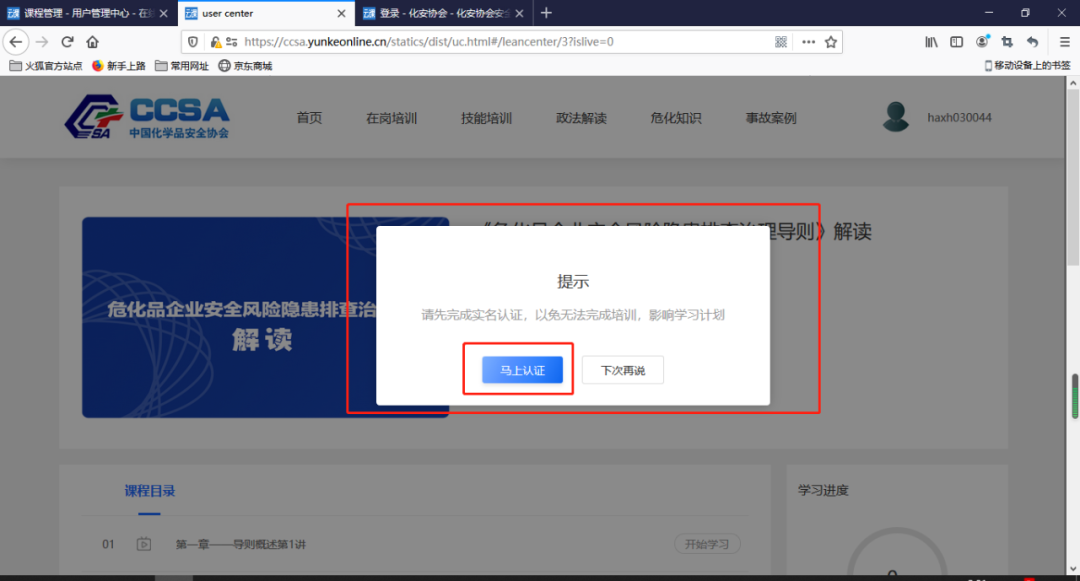This screenshot has height=581, width=1080.
Task: Go back with the browser back arrow
Action: (x=16, y=42)
